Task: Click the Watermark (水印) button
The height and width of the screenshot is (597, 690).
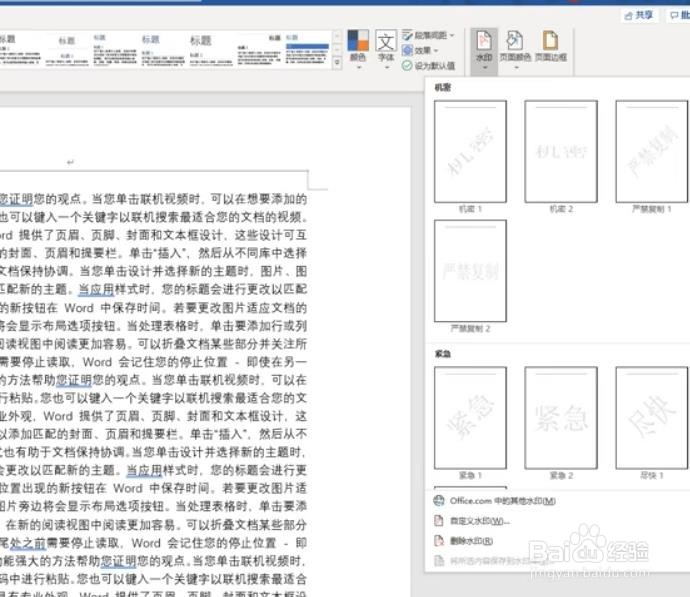Action: (484, 51)
